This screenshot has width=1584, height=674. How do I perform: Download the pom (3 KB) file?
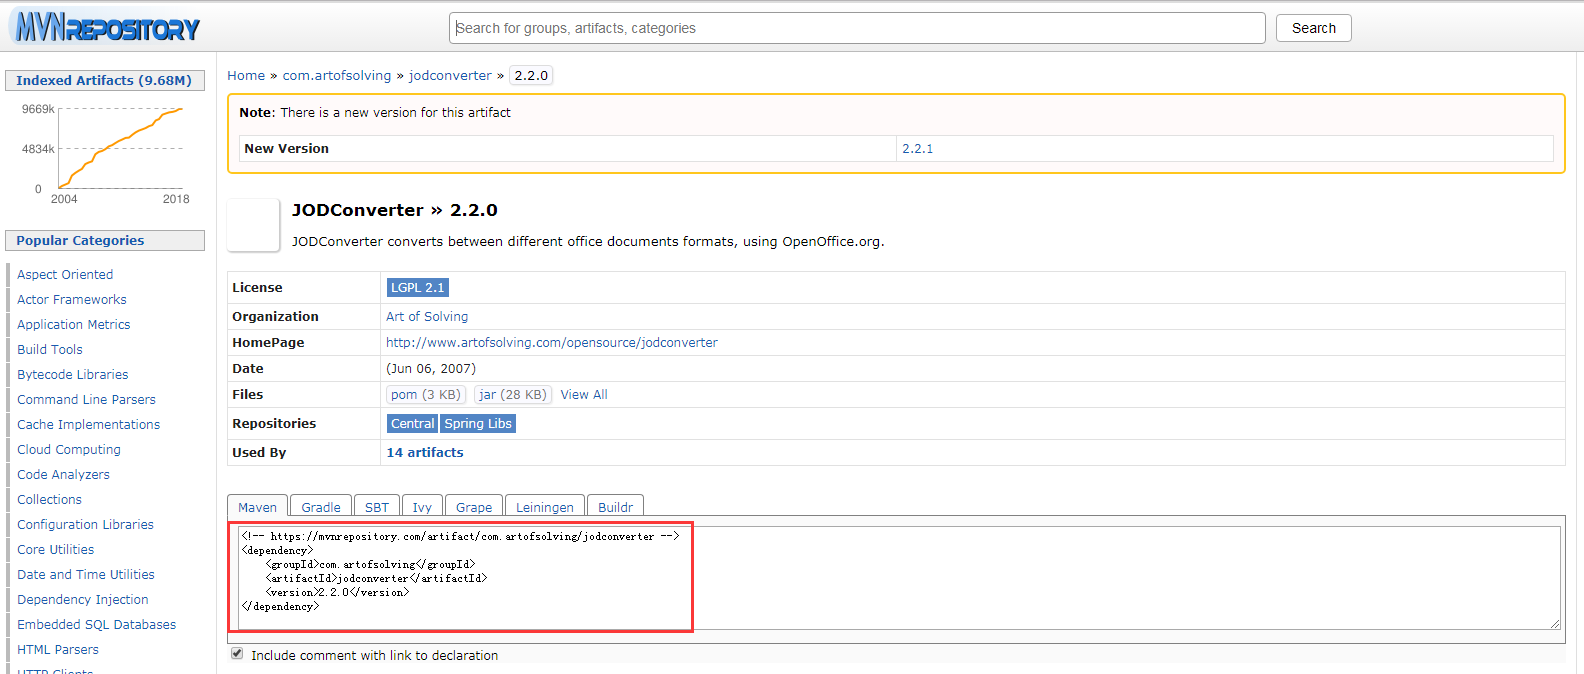pos(425,395)
